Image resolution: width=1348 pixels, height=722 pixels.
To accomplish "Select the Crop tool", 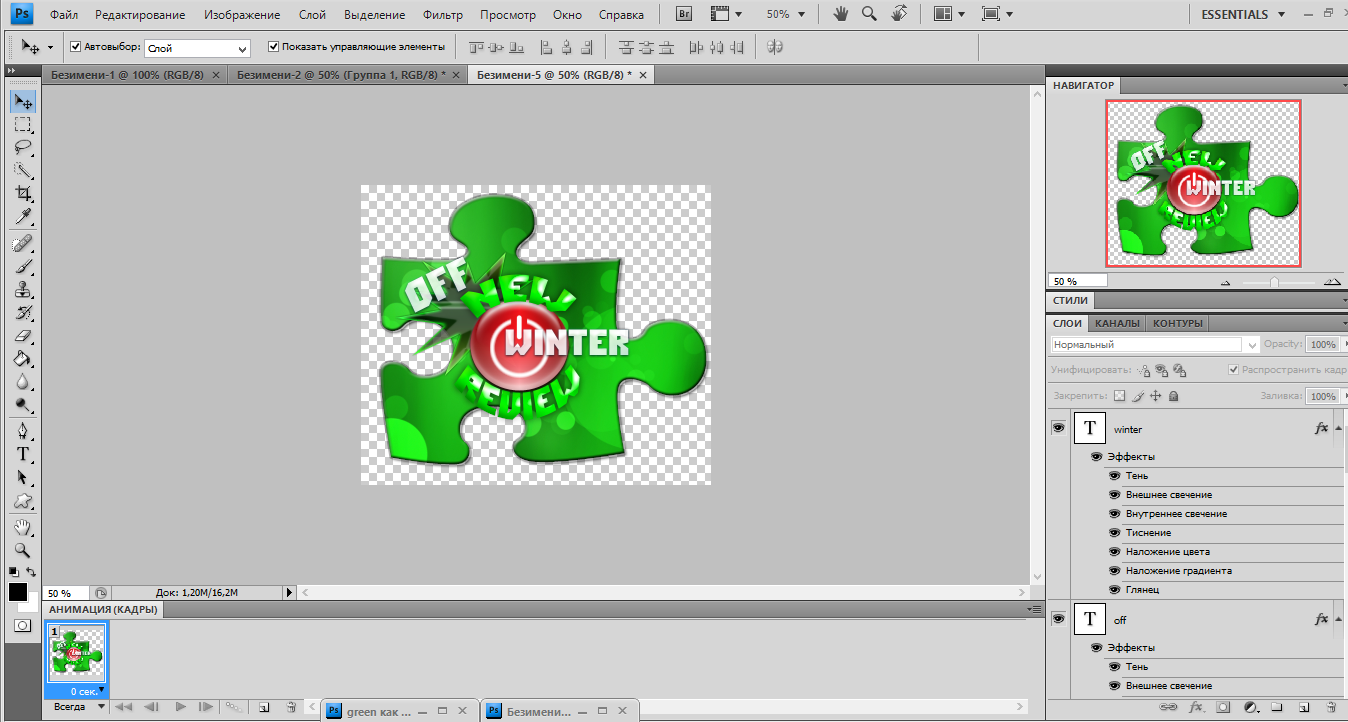I will [x=22, y=193].
